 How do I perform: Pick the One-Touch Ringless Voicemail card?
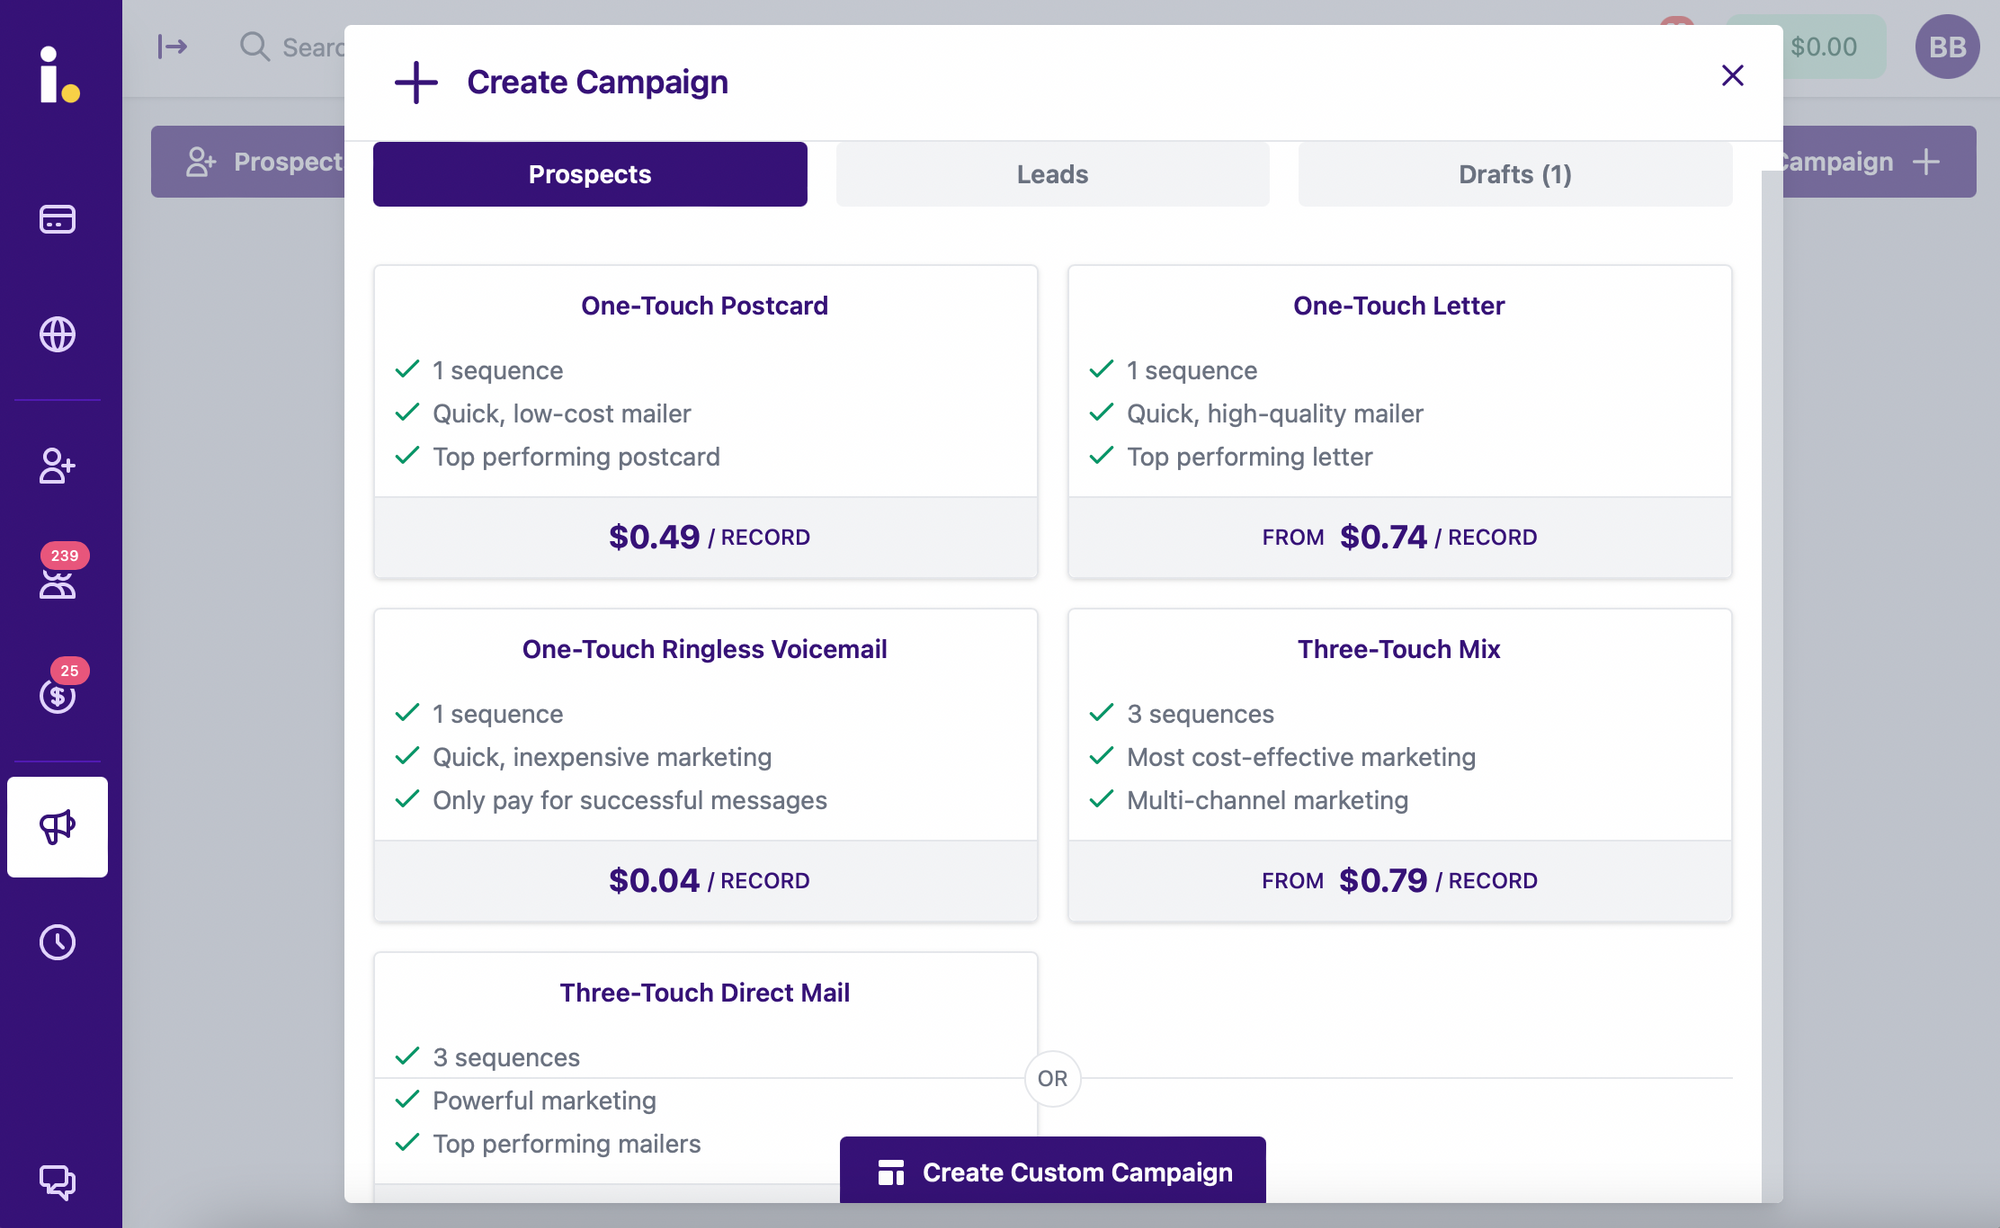(705, 764)
